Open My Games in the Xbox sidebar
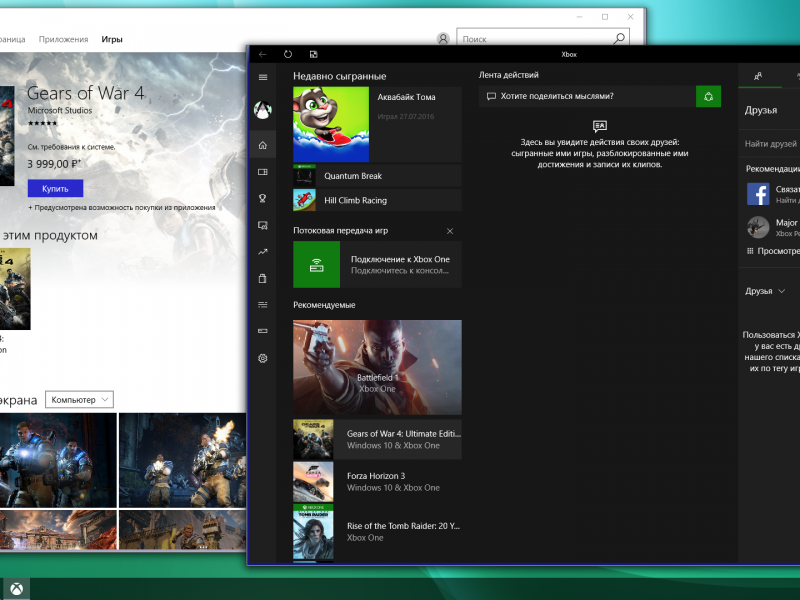This screenshot has height=600, width=800. (263, 172)
